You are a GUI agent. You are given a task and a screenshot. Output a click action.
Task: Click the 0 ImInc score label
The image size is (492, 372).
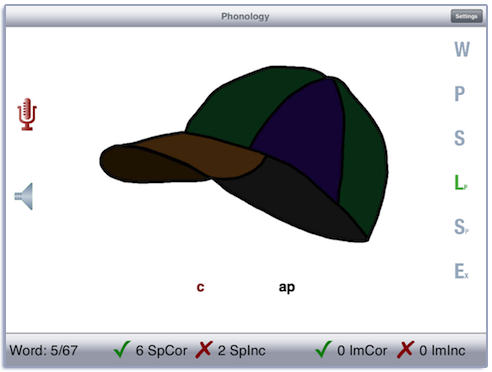442,351
